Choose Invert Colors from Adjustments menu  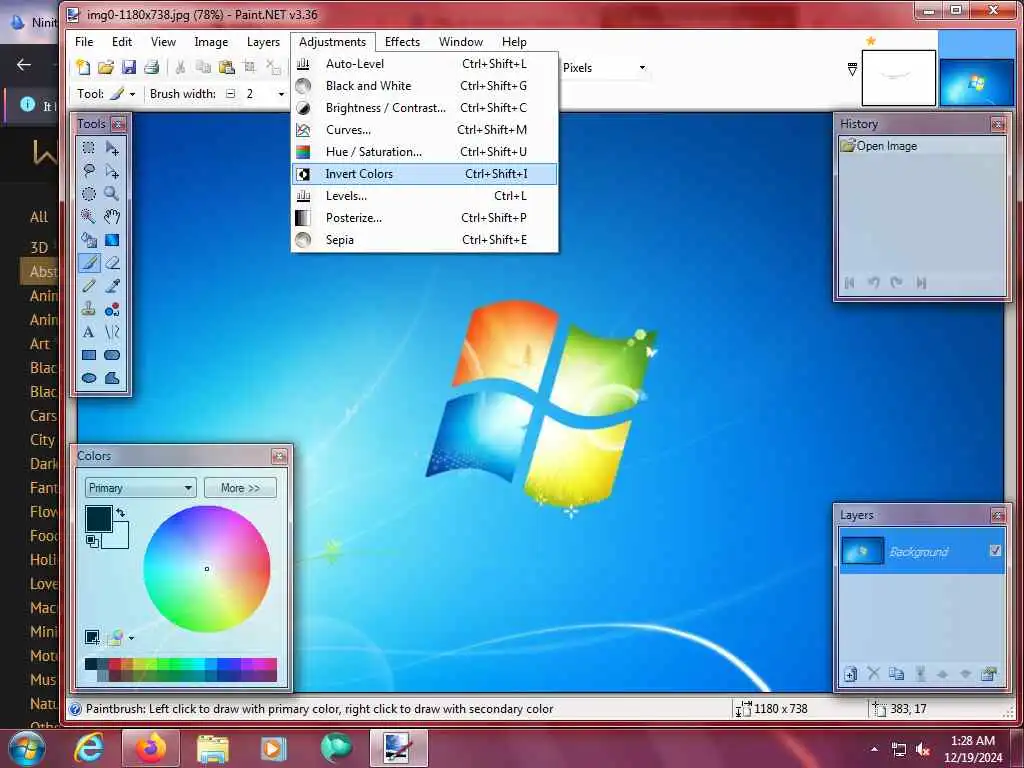pyautogui.click(x=424, y=174)
